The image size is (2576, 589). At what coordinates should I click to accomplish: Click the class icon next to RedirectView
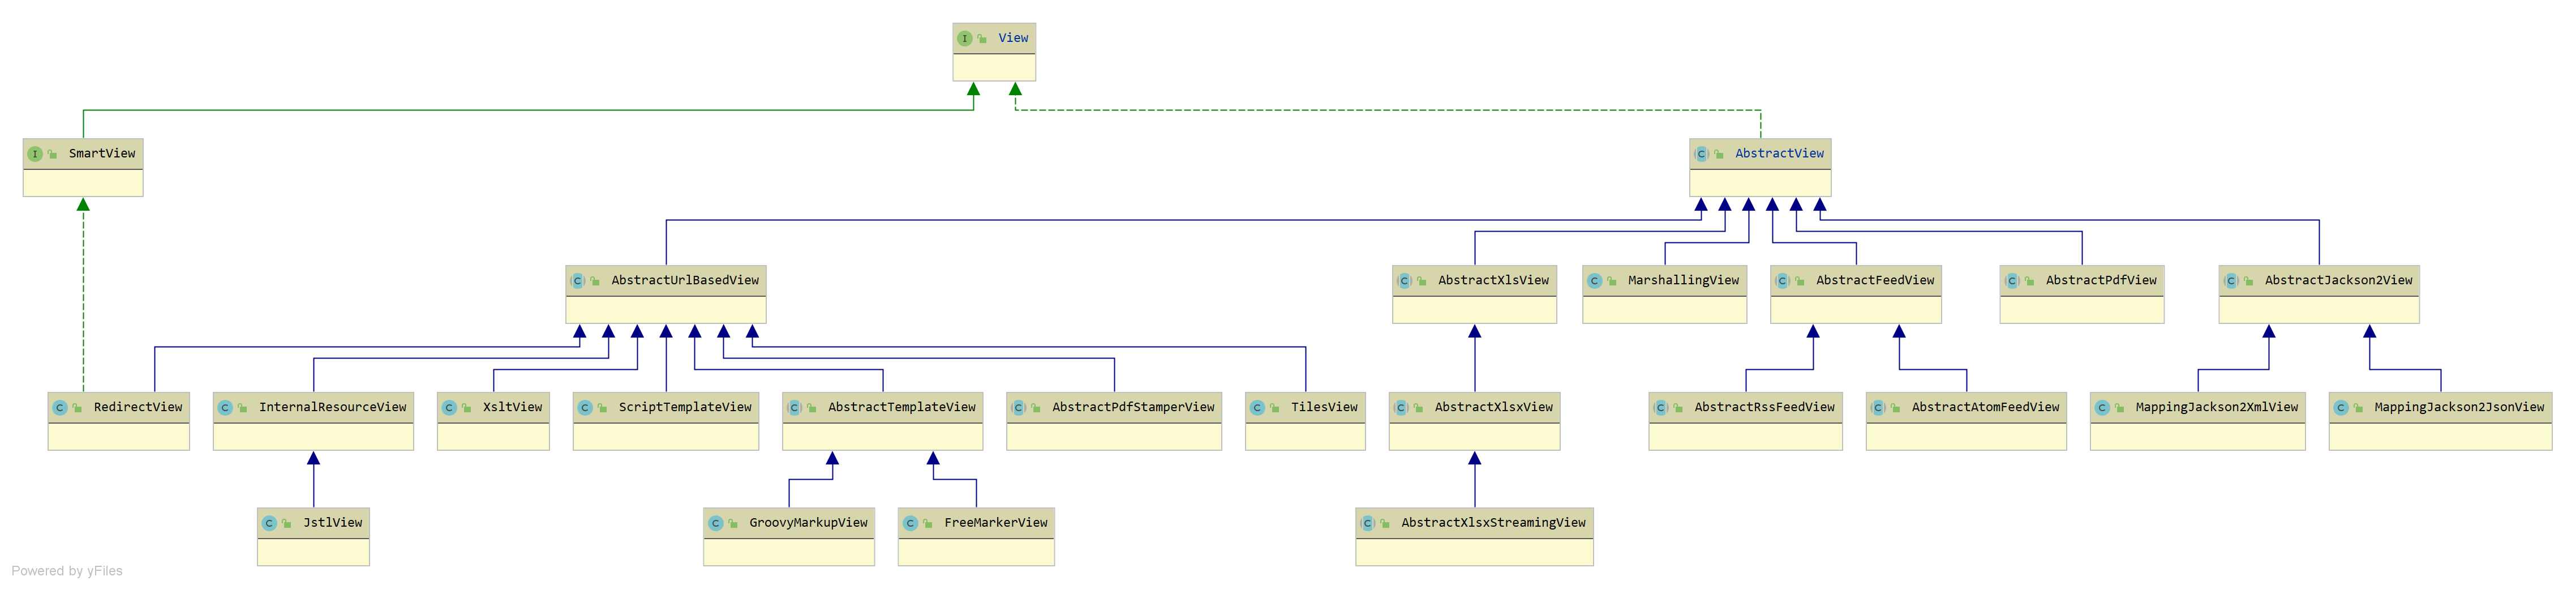coord(60,408)
